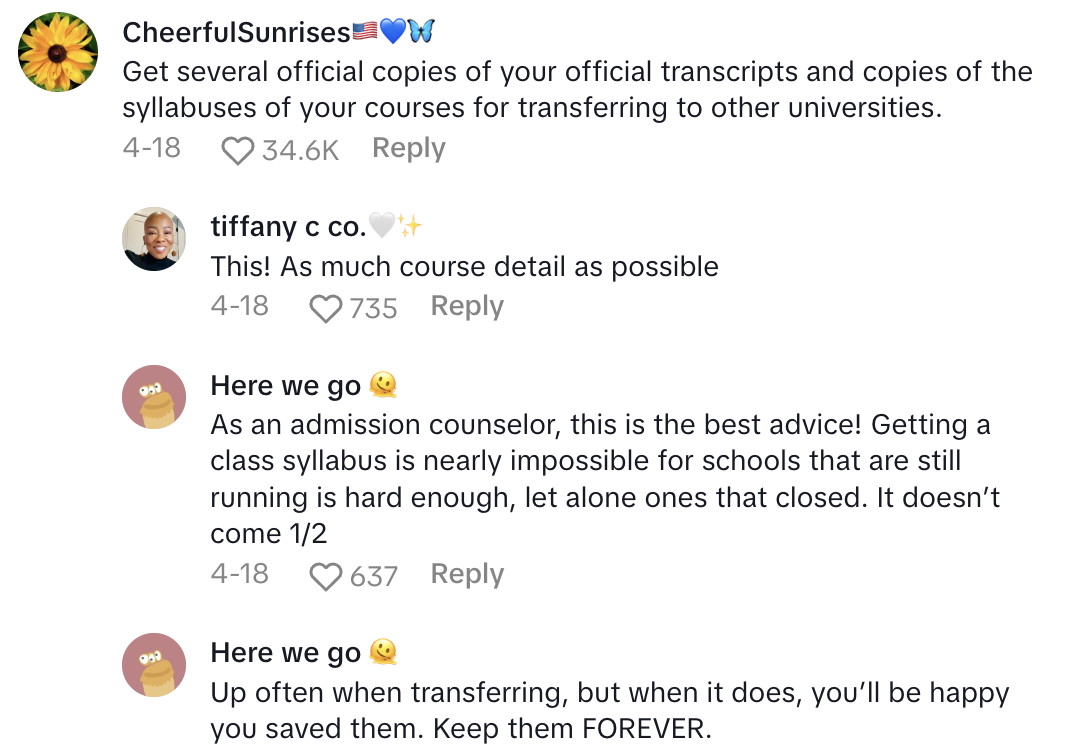Like the CheerfulSunrises comment with the heart
1072x750 pixels.
(x=237, y=150)
